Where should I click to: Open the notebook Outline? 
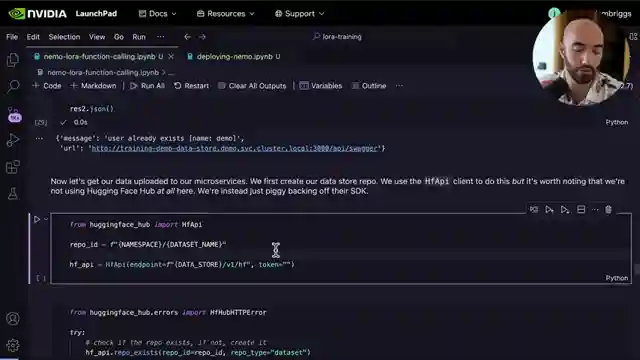click(369, 86)
